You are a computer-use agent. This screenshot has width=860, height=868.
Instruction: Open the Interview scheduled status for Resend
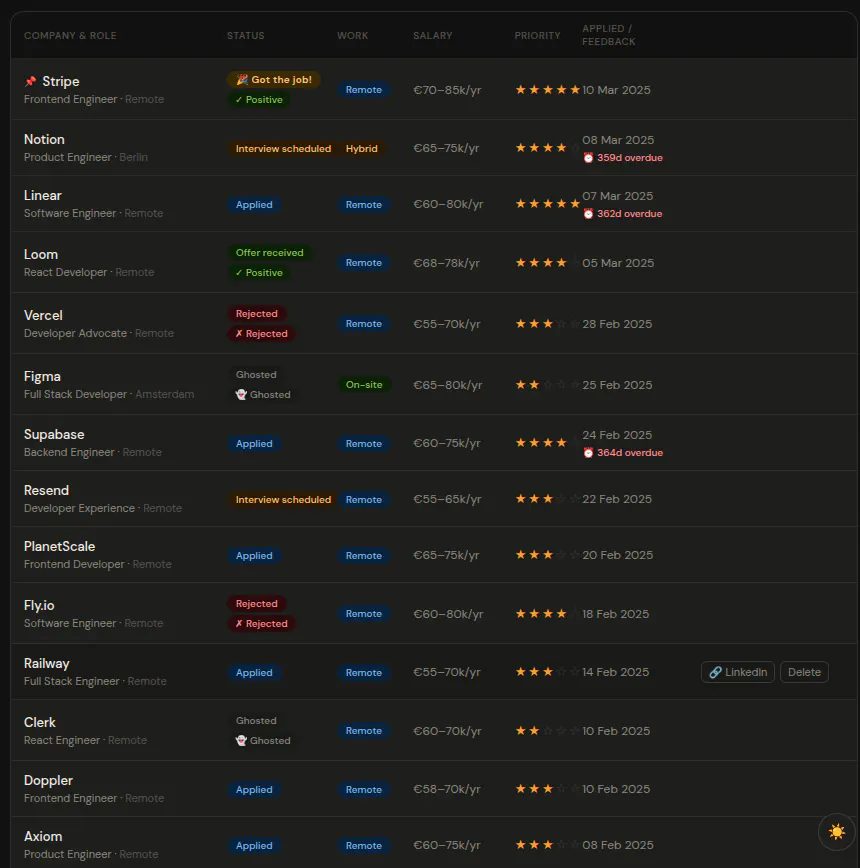(x=283, y=499)
